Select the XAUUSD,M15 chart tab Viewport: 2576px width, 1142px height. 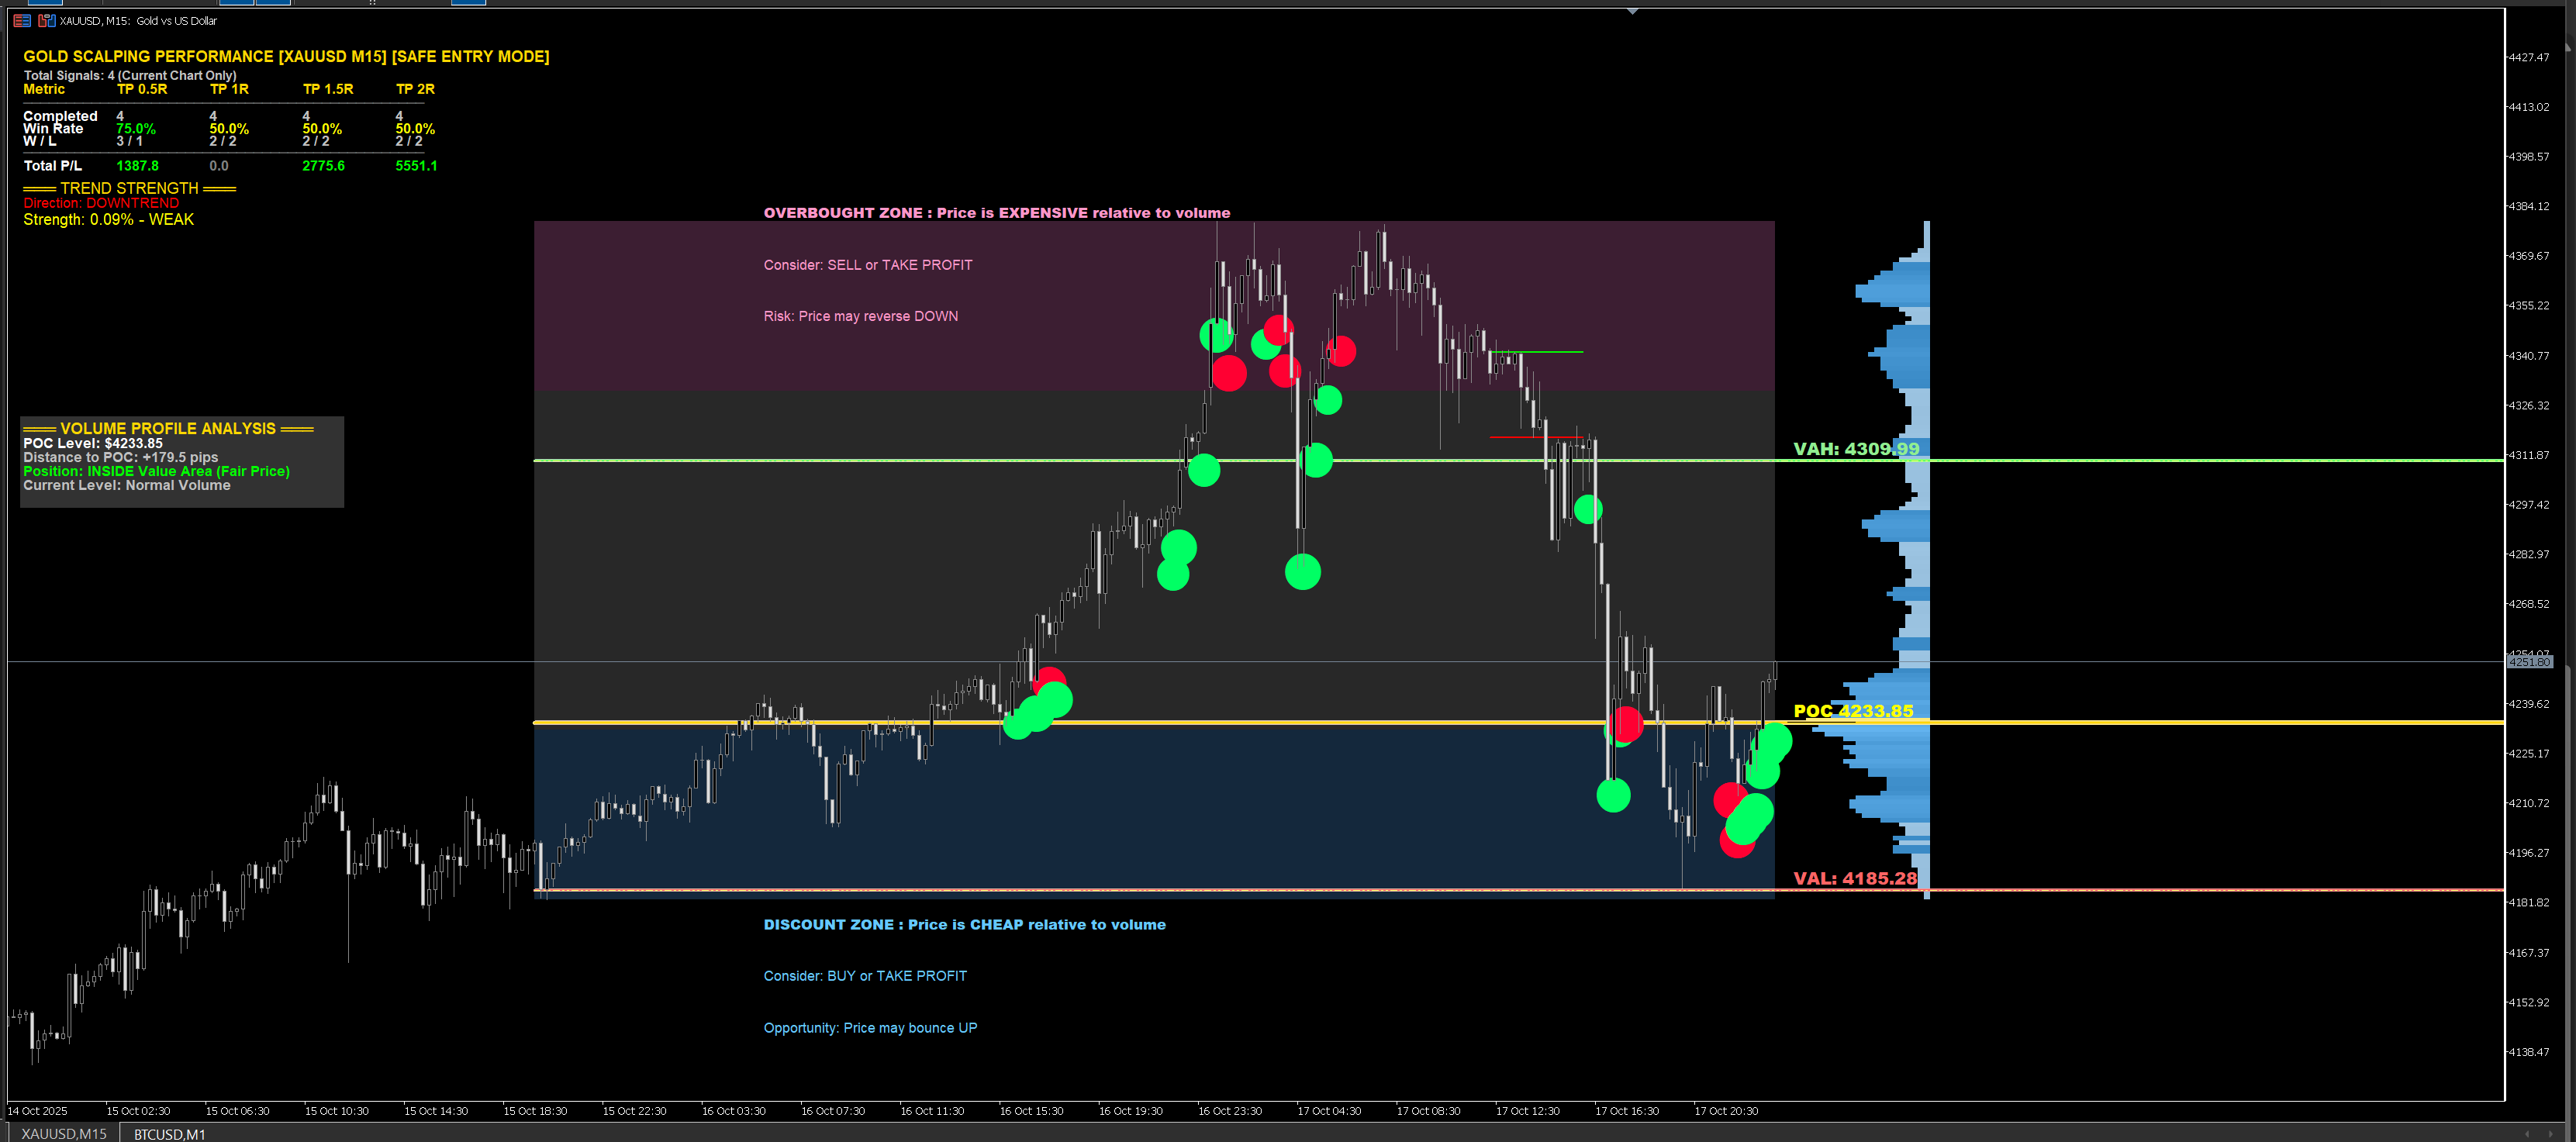pos(64,1133)
